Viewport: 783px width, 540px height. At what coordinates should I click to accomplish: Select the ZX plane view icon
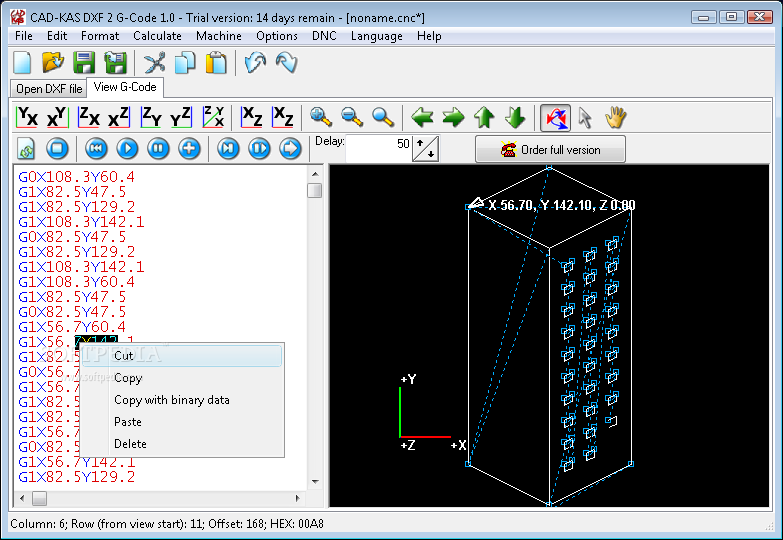pyautogui.click(x=89, y=117)
